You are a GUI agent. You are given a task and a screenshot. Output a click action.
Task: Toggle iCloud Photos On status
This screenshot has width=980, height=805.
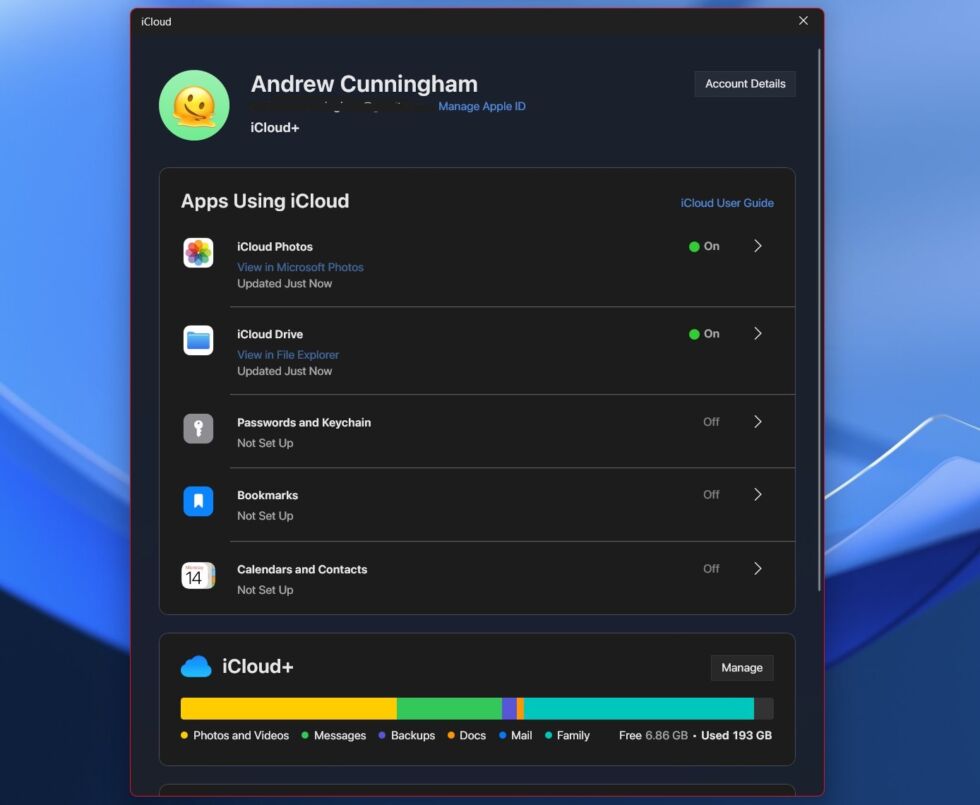(704, 247)
